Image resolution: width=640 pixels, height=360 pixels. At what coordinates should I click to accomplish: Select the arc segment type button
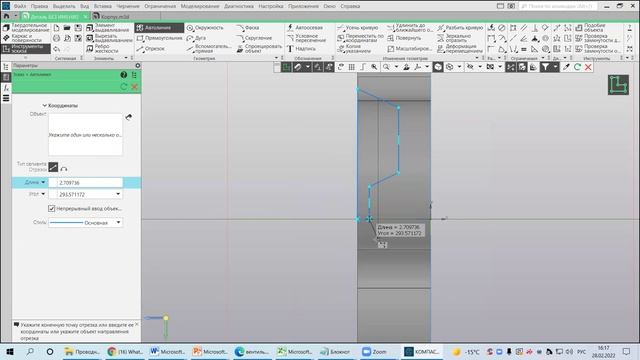click(64, 169)
